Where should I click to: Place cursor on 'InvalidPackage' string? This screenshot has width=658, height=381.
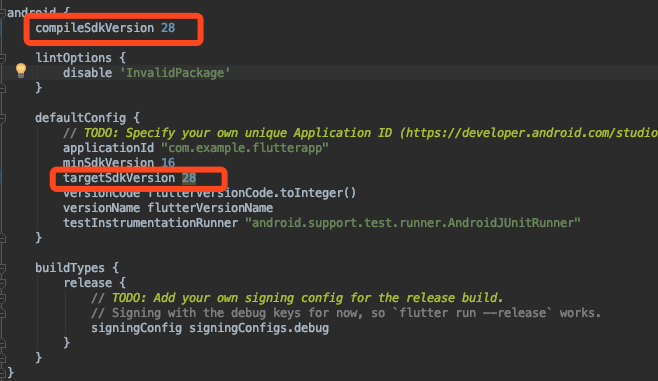175,73
